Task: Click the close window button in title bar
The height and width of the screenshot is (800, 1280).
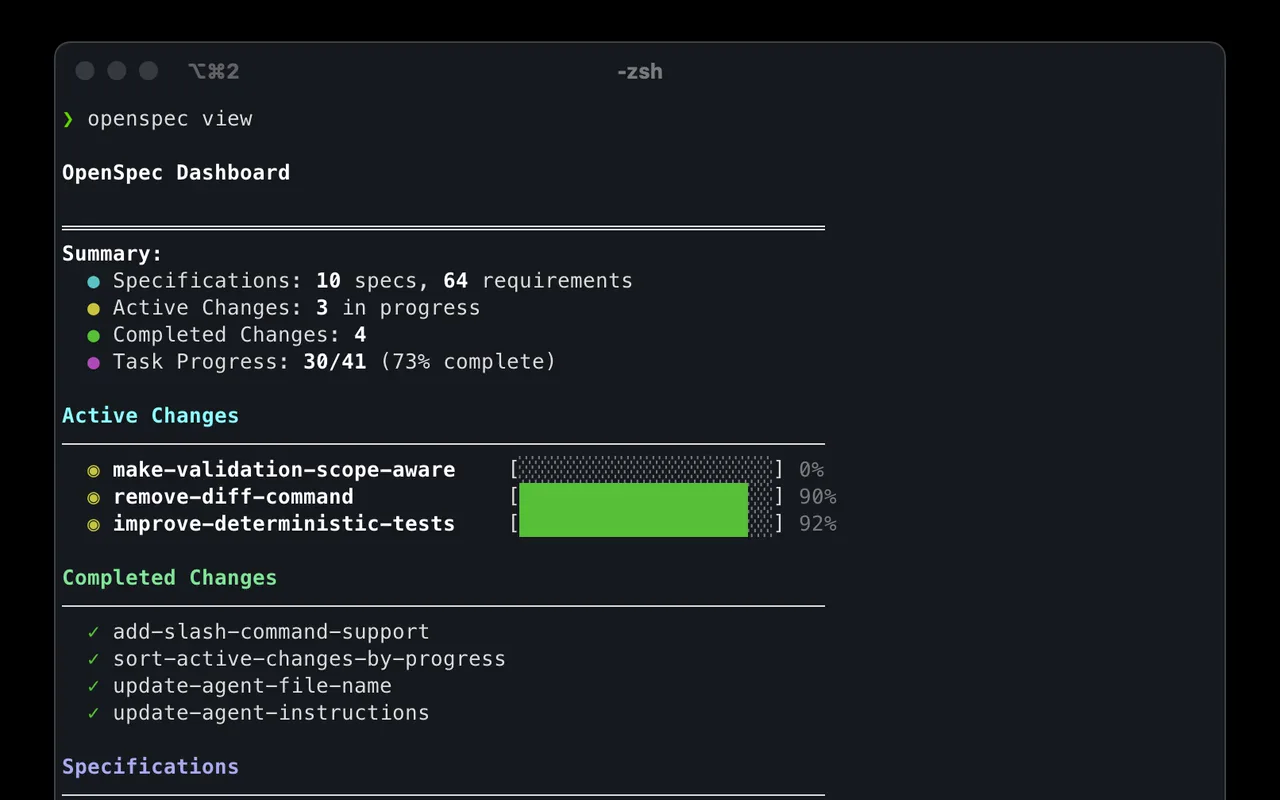Action: tap(85, 71)
